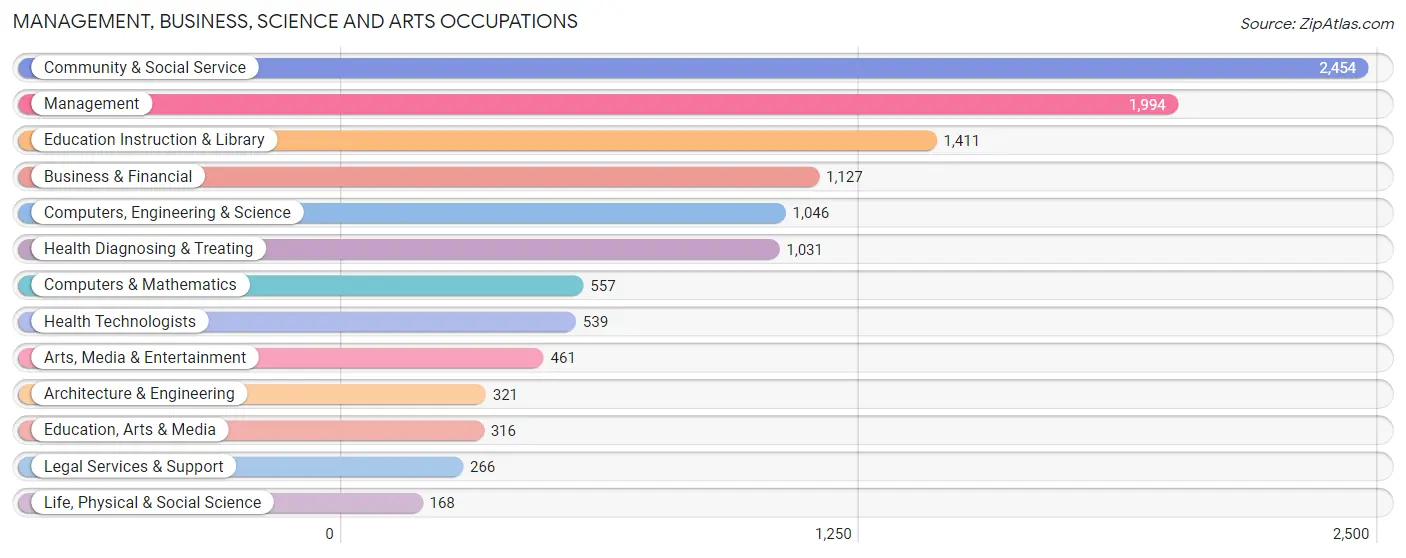Select the Business & Financial label
1406x558 pixels.
pyautogui.click(x=118, y=177)
